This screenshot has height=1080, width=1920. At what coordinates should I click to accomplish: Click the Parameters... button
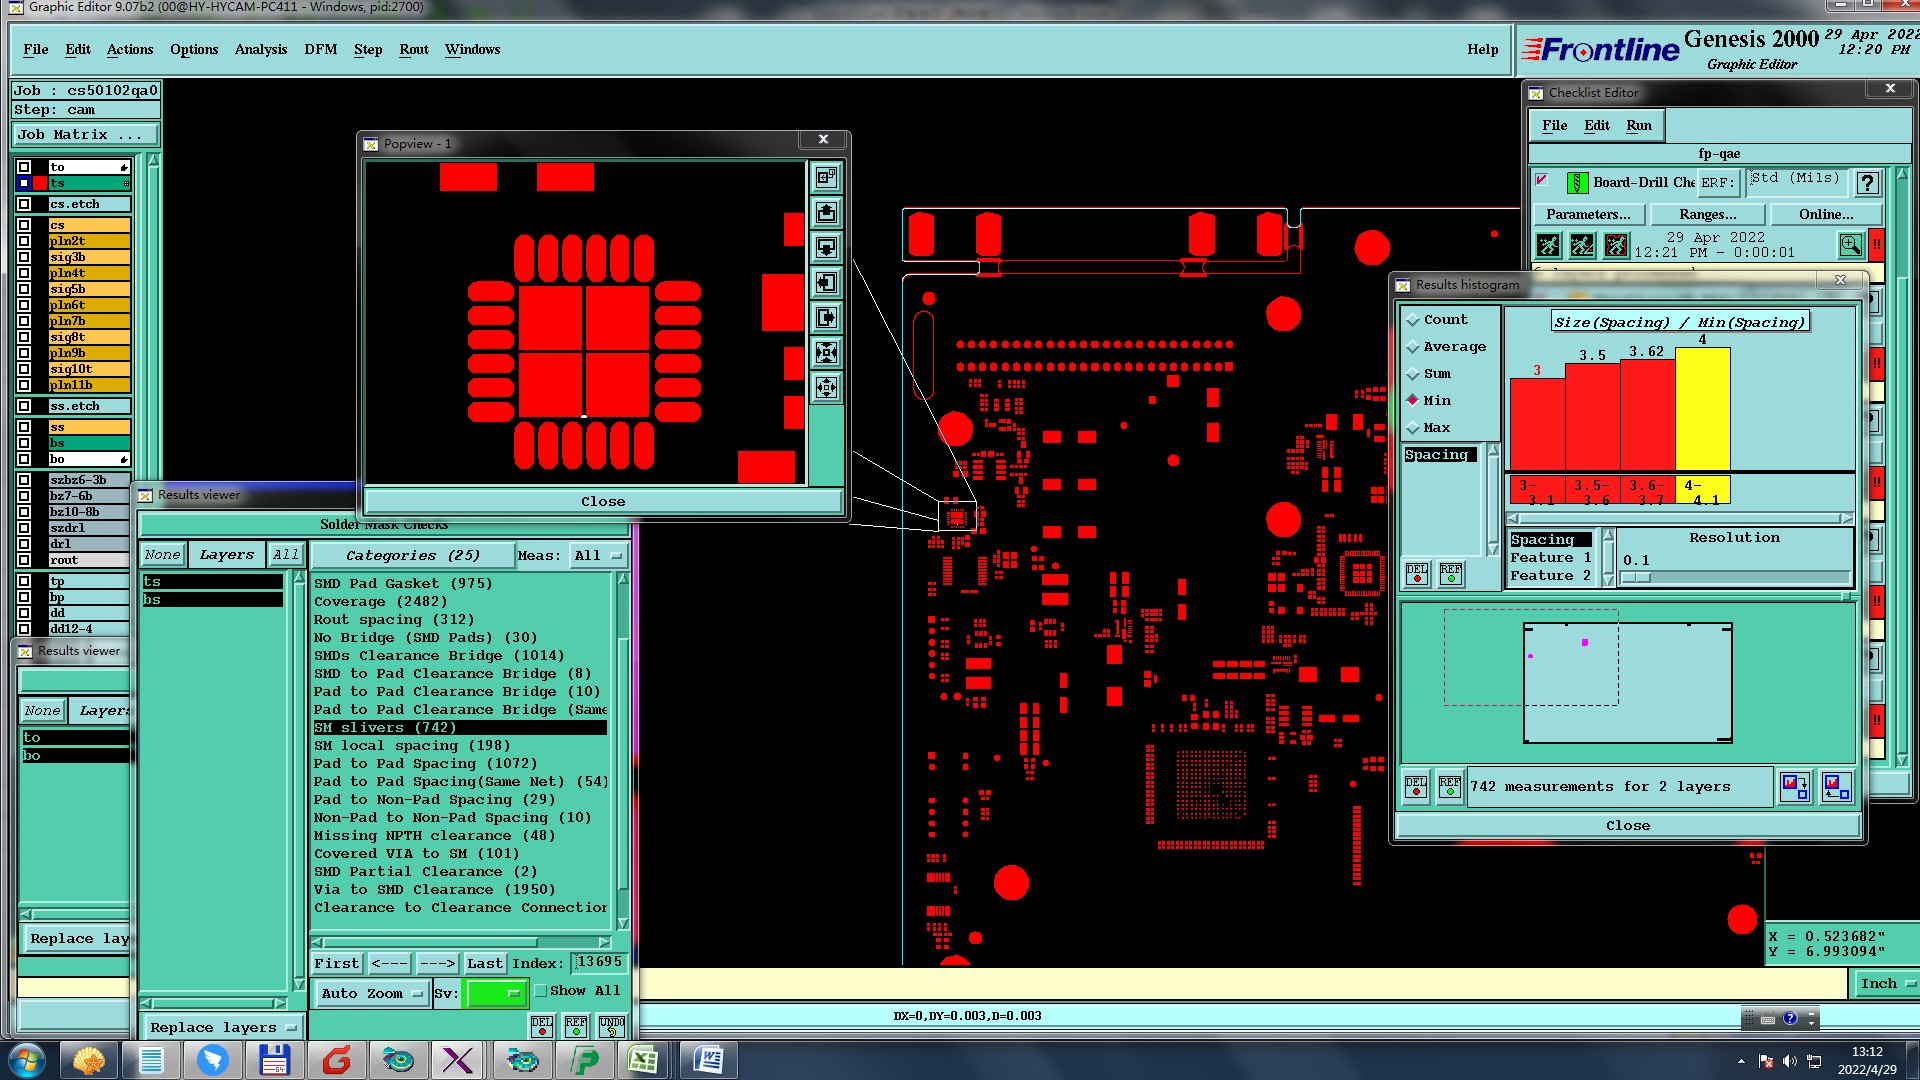[1587, 214]
